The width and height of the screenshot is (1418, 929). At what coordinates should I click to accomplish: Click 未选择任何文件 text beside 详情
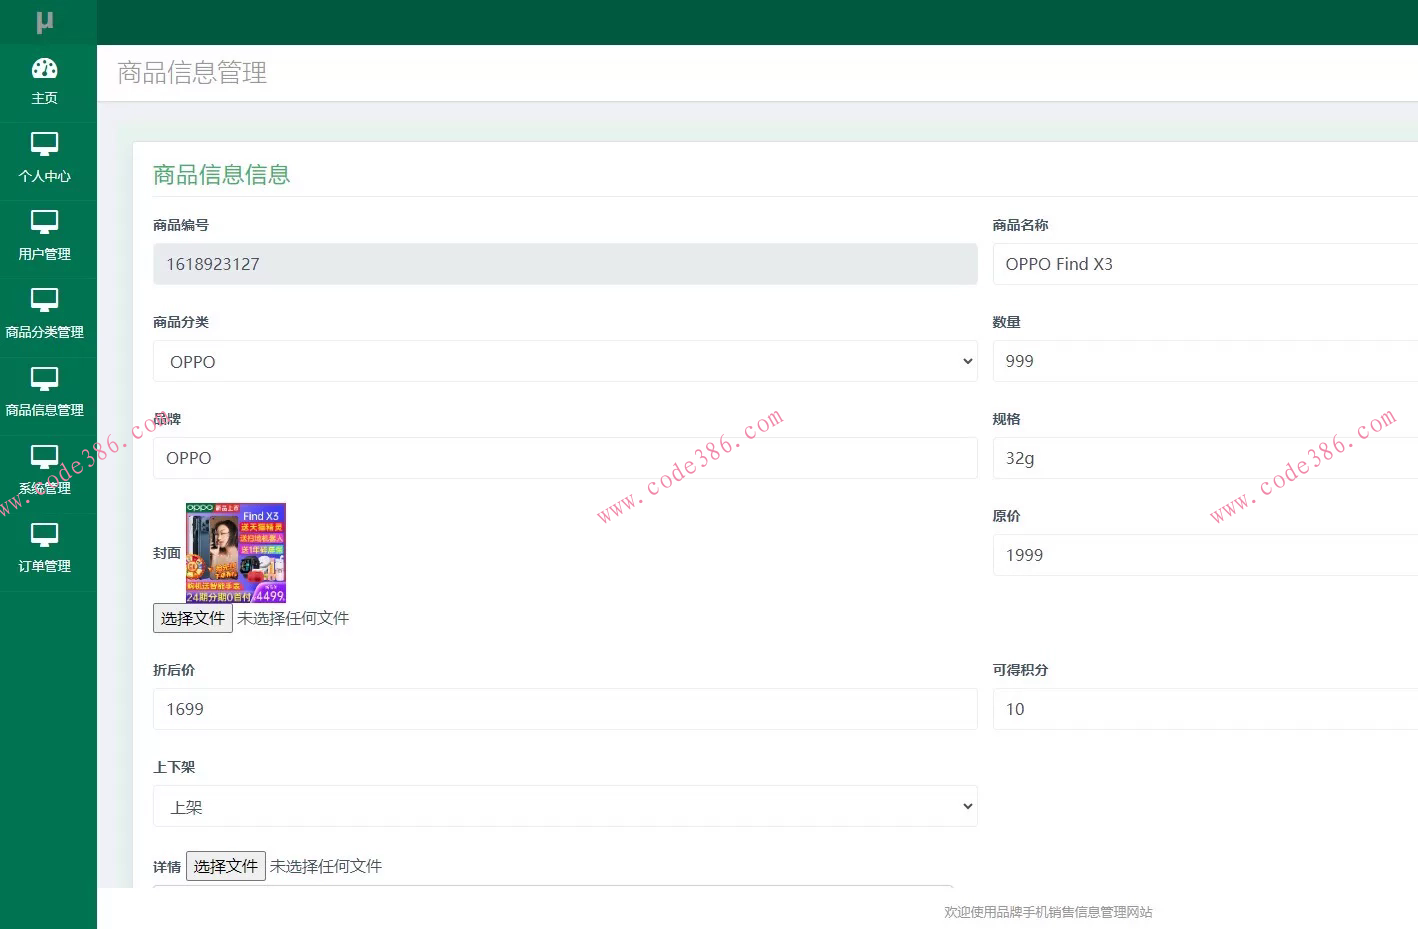tap(326, 866)
